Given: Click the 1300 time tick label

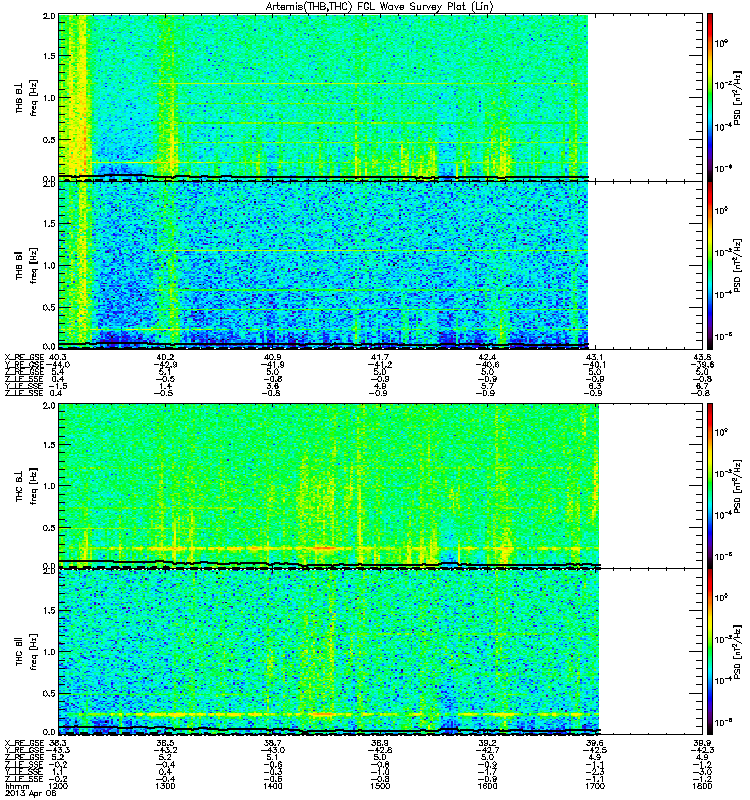Looking at the screenshot, I should [x=165, y=786].
